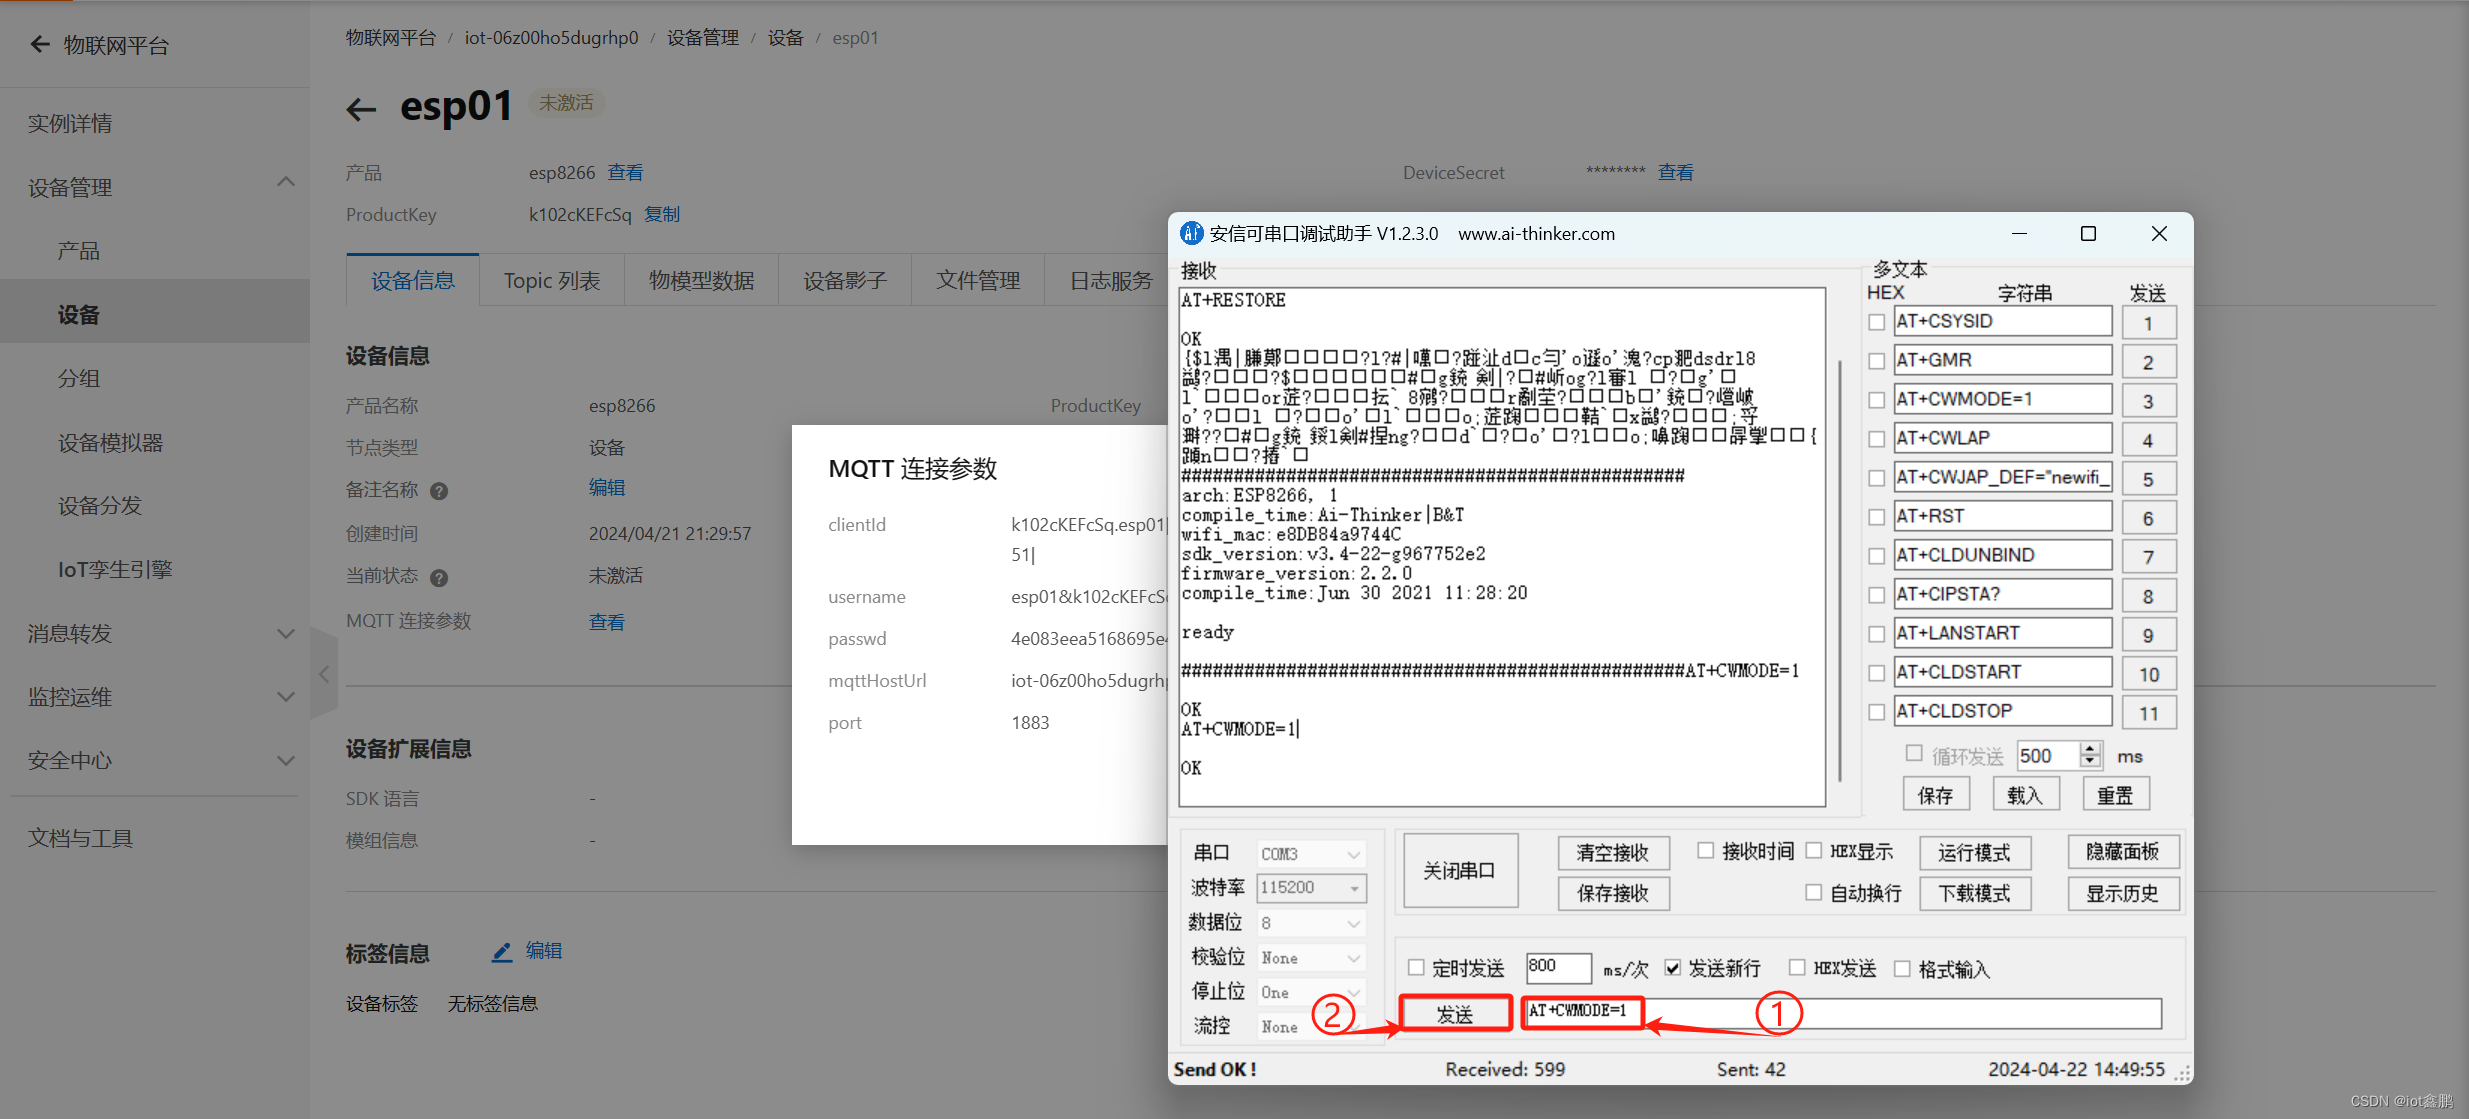Click the 载入 button in multi-text panel
The width and height of the screenshot is (2469, 1119).
pyautogui.click(x=2025, y=795)
